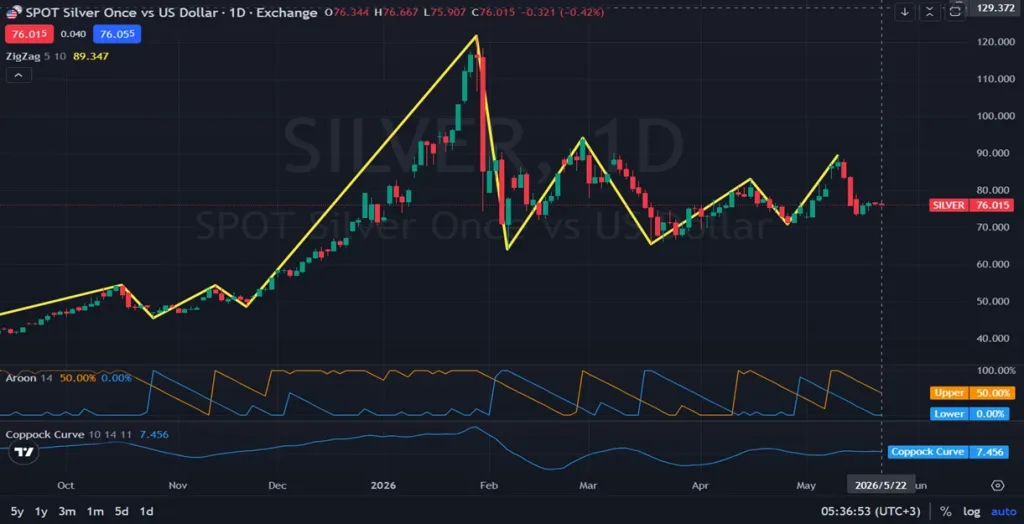Toggle auto scale with auto button
Screen dimensions: 1024x524
pos(1004,511)
